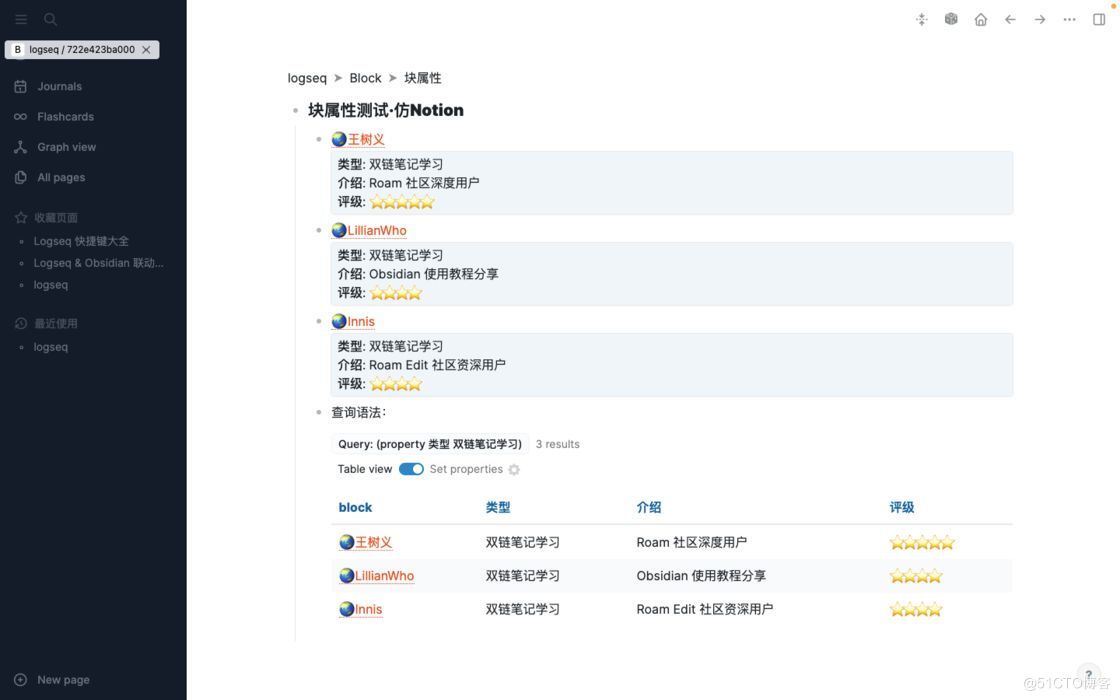Toggle the right sidebar panel icon

click(1099, 19)
